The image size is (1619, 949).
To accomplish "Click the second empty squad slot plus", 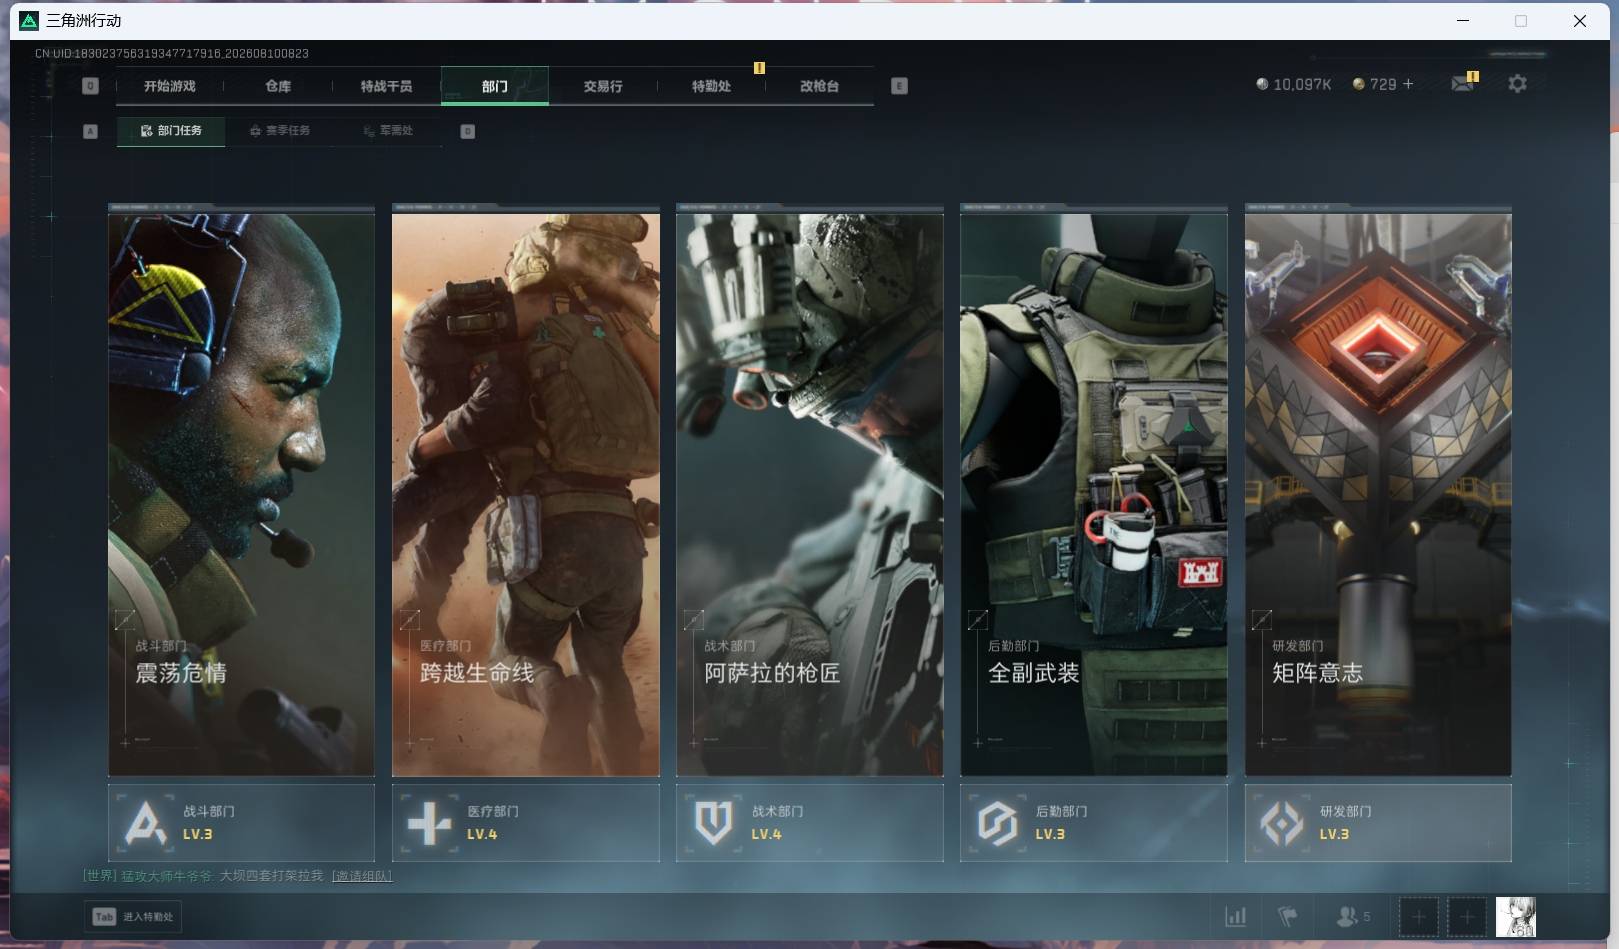I will (x=1467, y=916).
